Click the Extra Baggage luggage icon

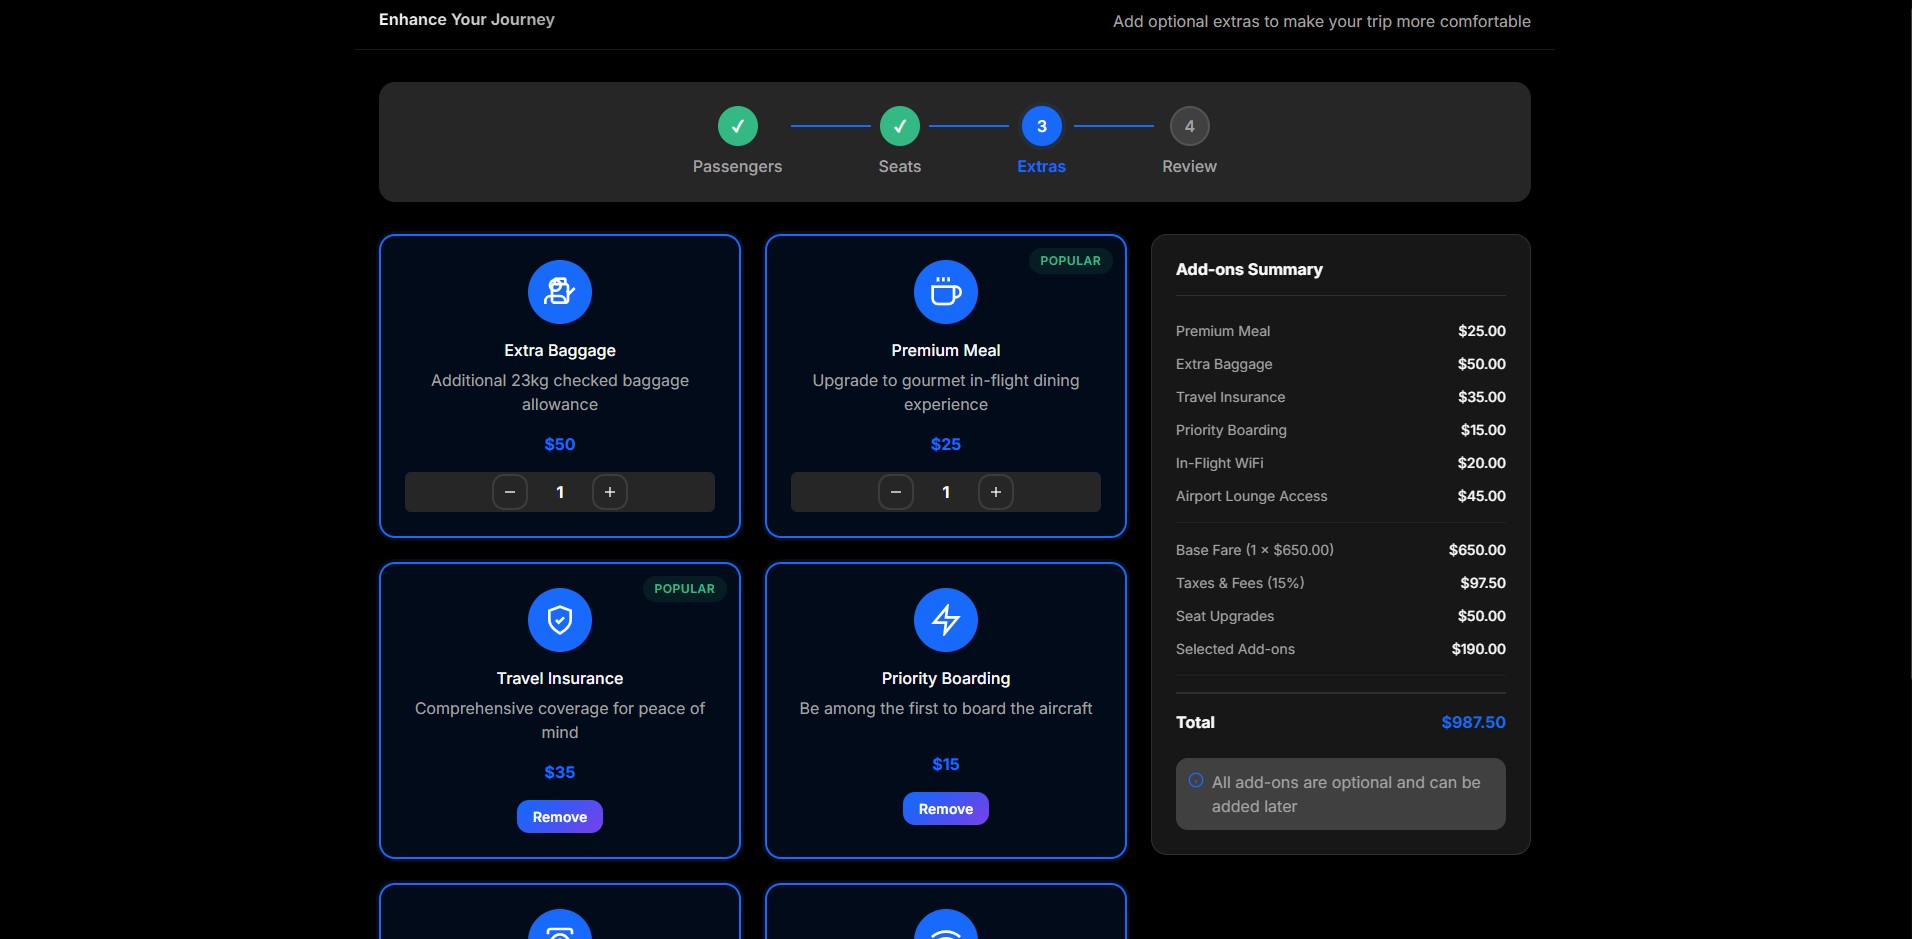[x=559, y=292]
